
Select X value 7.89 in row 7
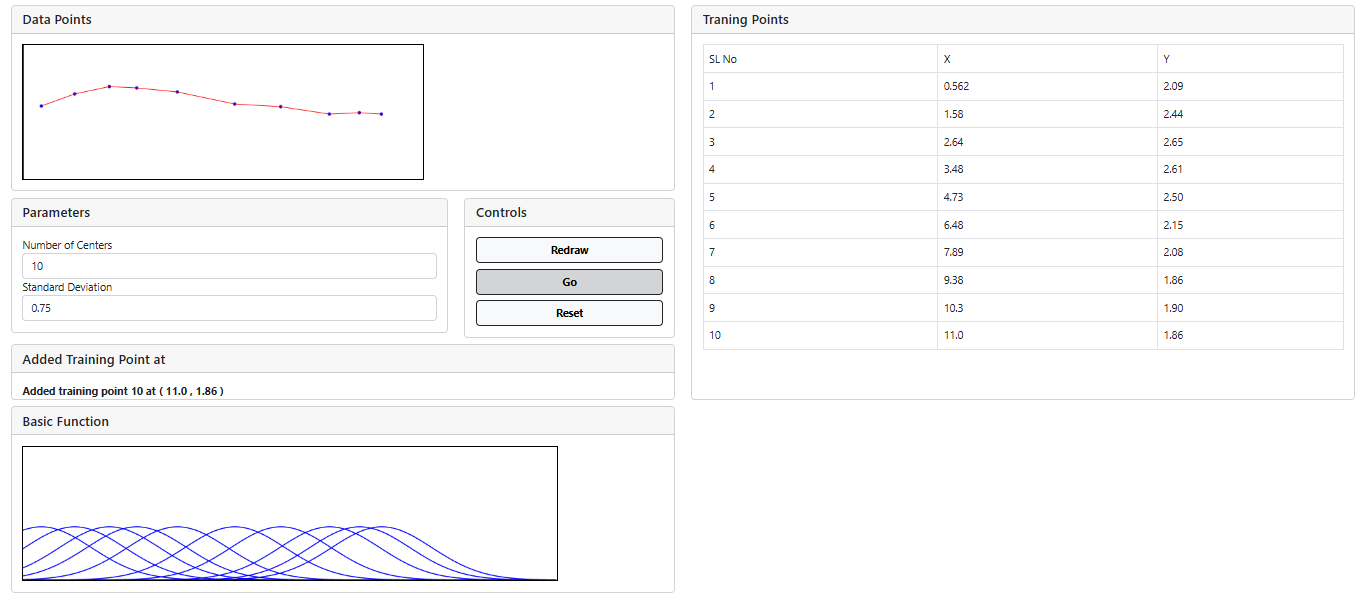point(953,252)
